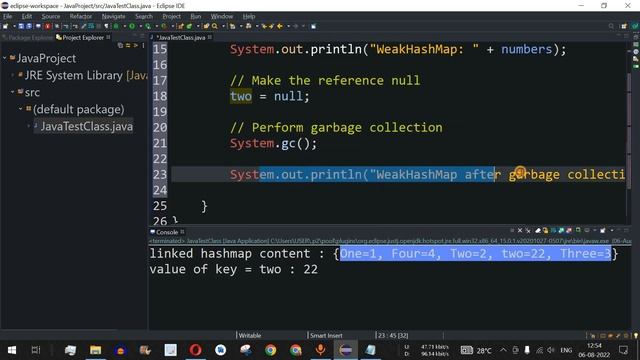Open the Window menu
The width and height of the screenshot is (640, 360).
click(x=222, y=16)
